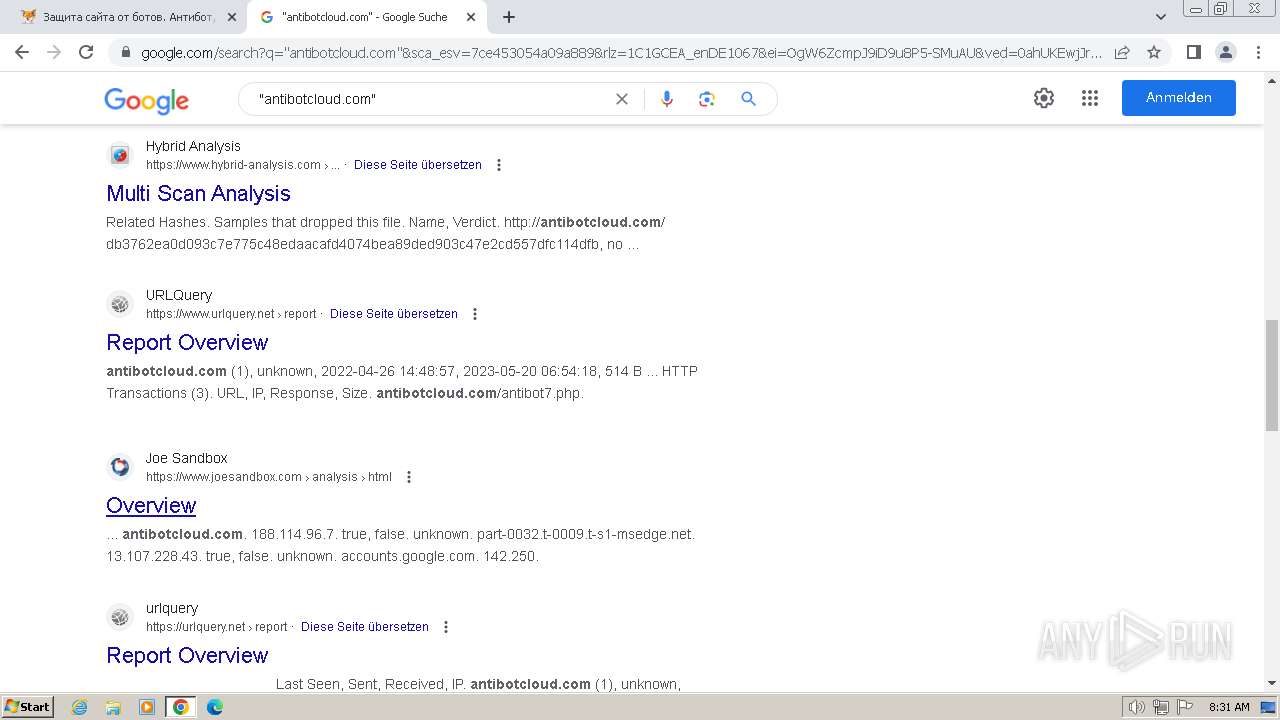Click the Google logo
The height and width of the screenshot is (720, 1280).
(146, 100)
